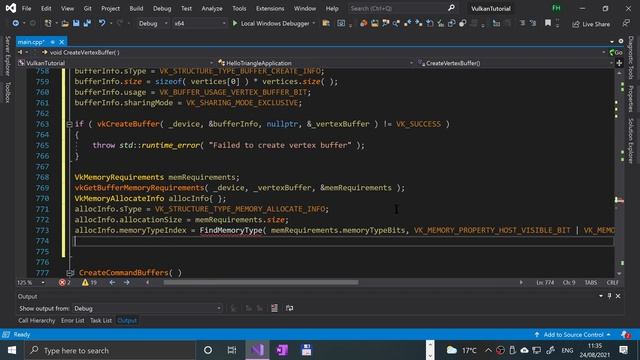Image resolution: width=640 pixels, height=360 pixels.
Task: Click the Save All toolbar icon
Action: pyautogui.click(x=87, y=23)
